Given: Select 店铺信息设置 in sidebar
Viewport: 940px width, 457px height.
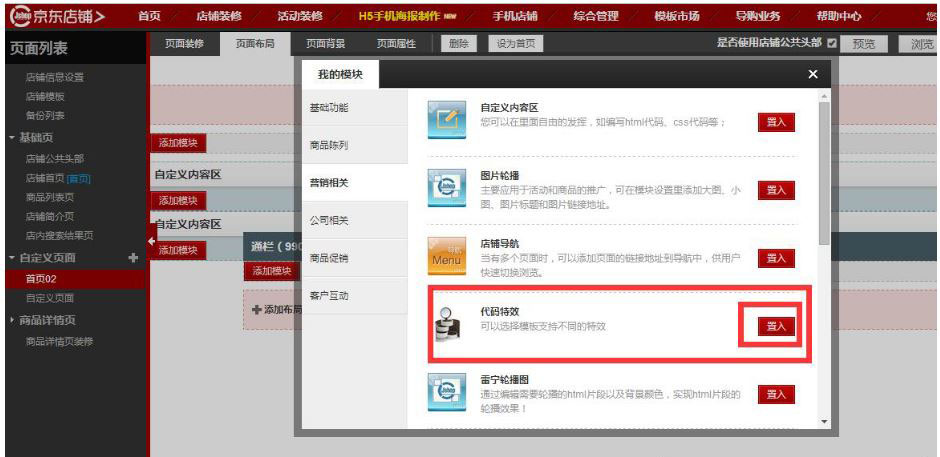Looking at the screenshot, I should pos(55,77).
